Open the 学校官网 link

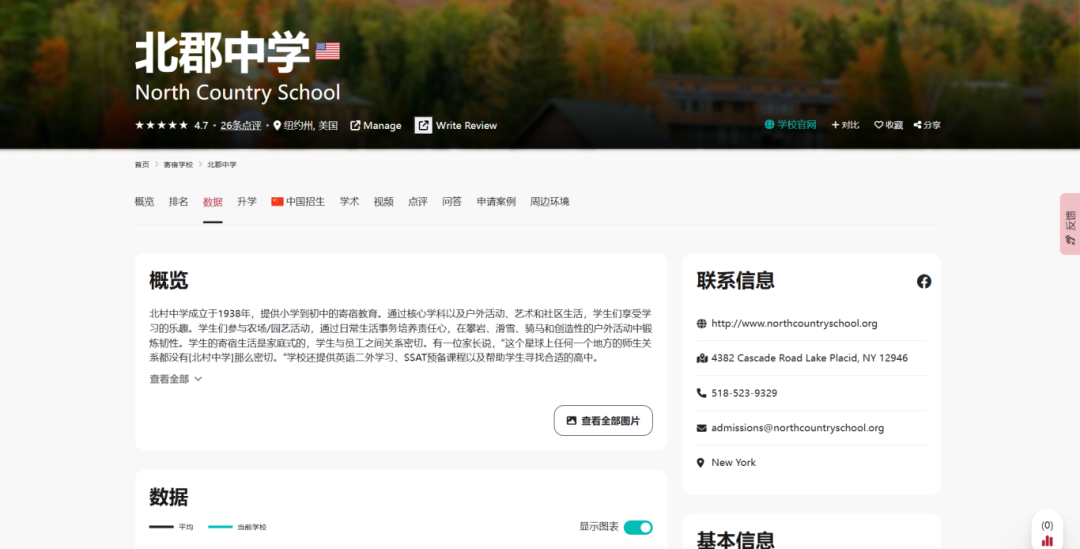click(x=790, y=125)
